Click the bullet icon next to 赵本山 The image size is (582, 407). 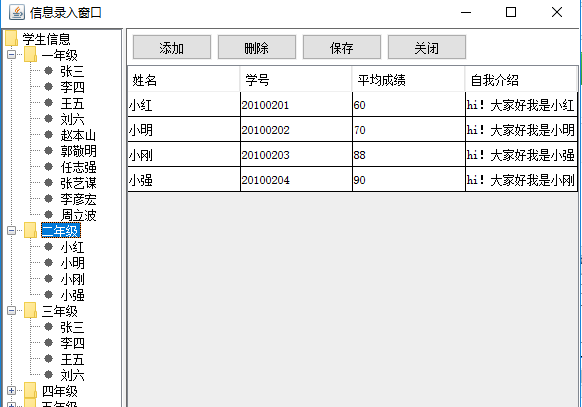coord(48,135)
